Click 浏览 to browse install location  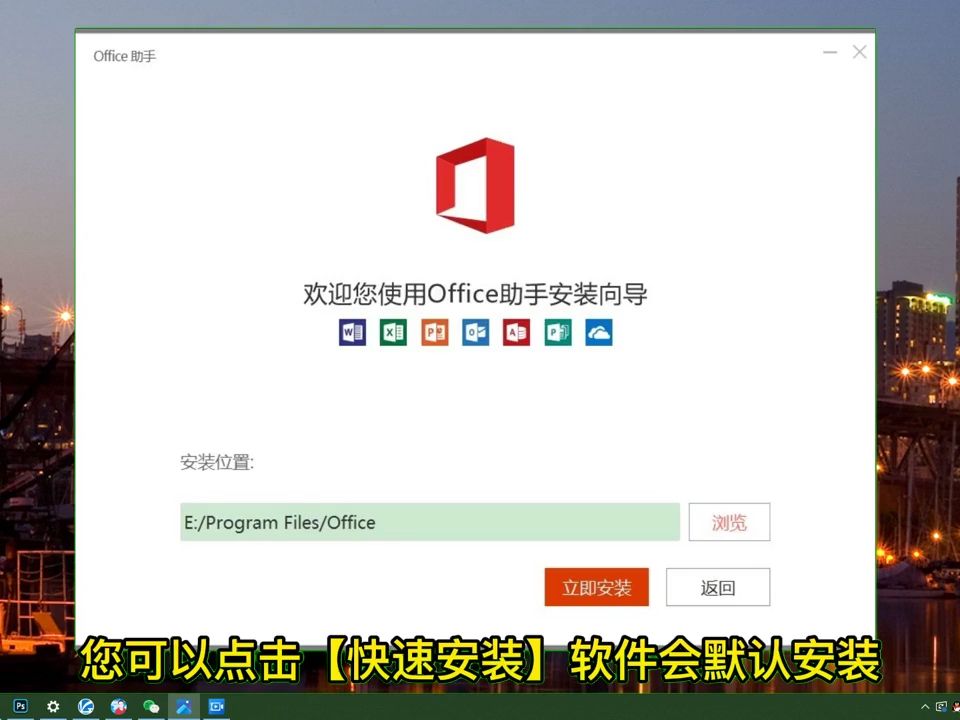(x=729, y=522)
